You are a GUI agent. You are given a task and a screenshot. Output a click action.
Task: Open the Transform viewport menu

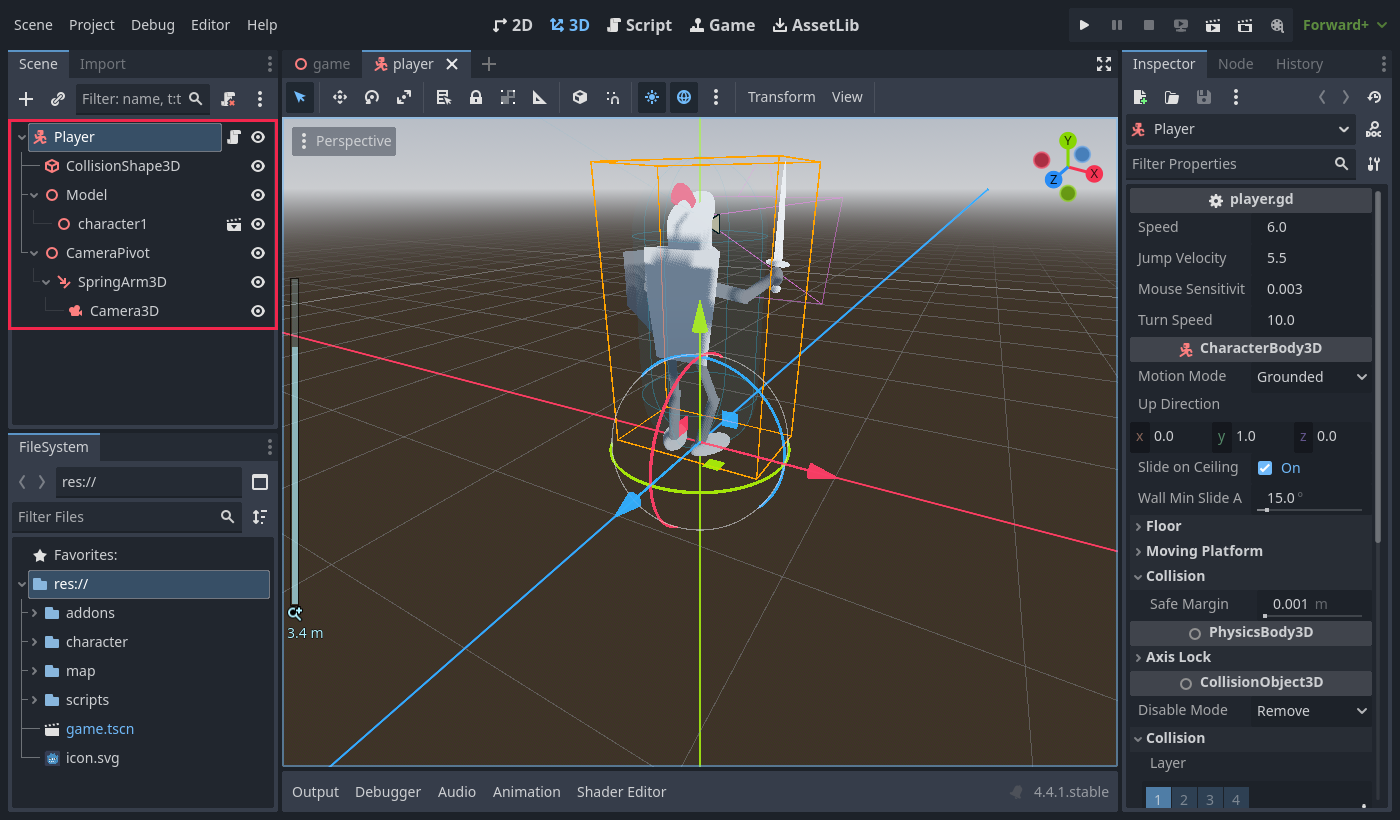pyautogui.click(x=781, y=97)
